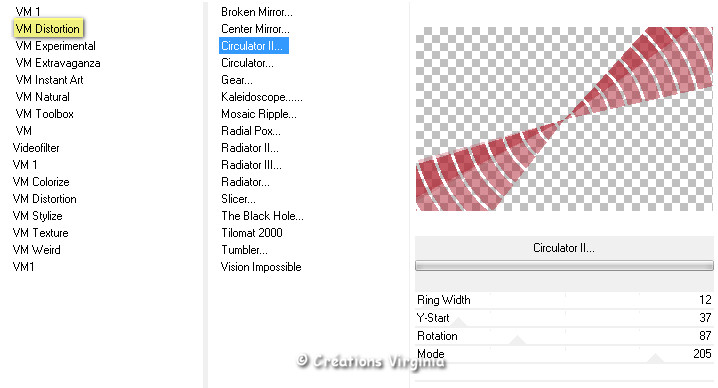Choose the Center Mirror... filter
The height and width of the screenshot is (388, 718).
coord(255,29)
